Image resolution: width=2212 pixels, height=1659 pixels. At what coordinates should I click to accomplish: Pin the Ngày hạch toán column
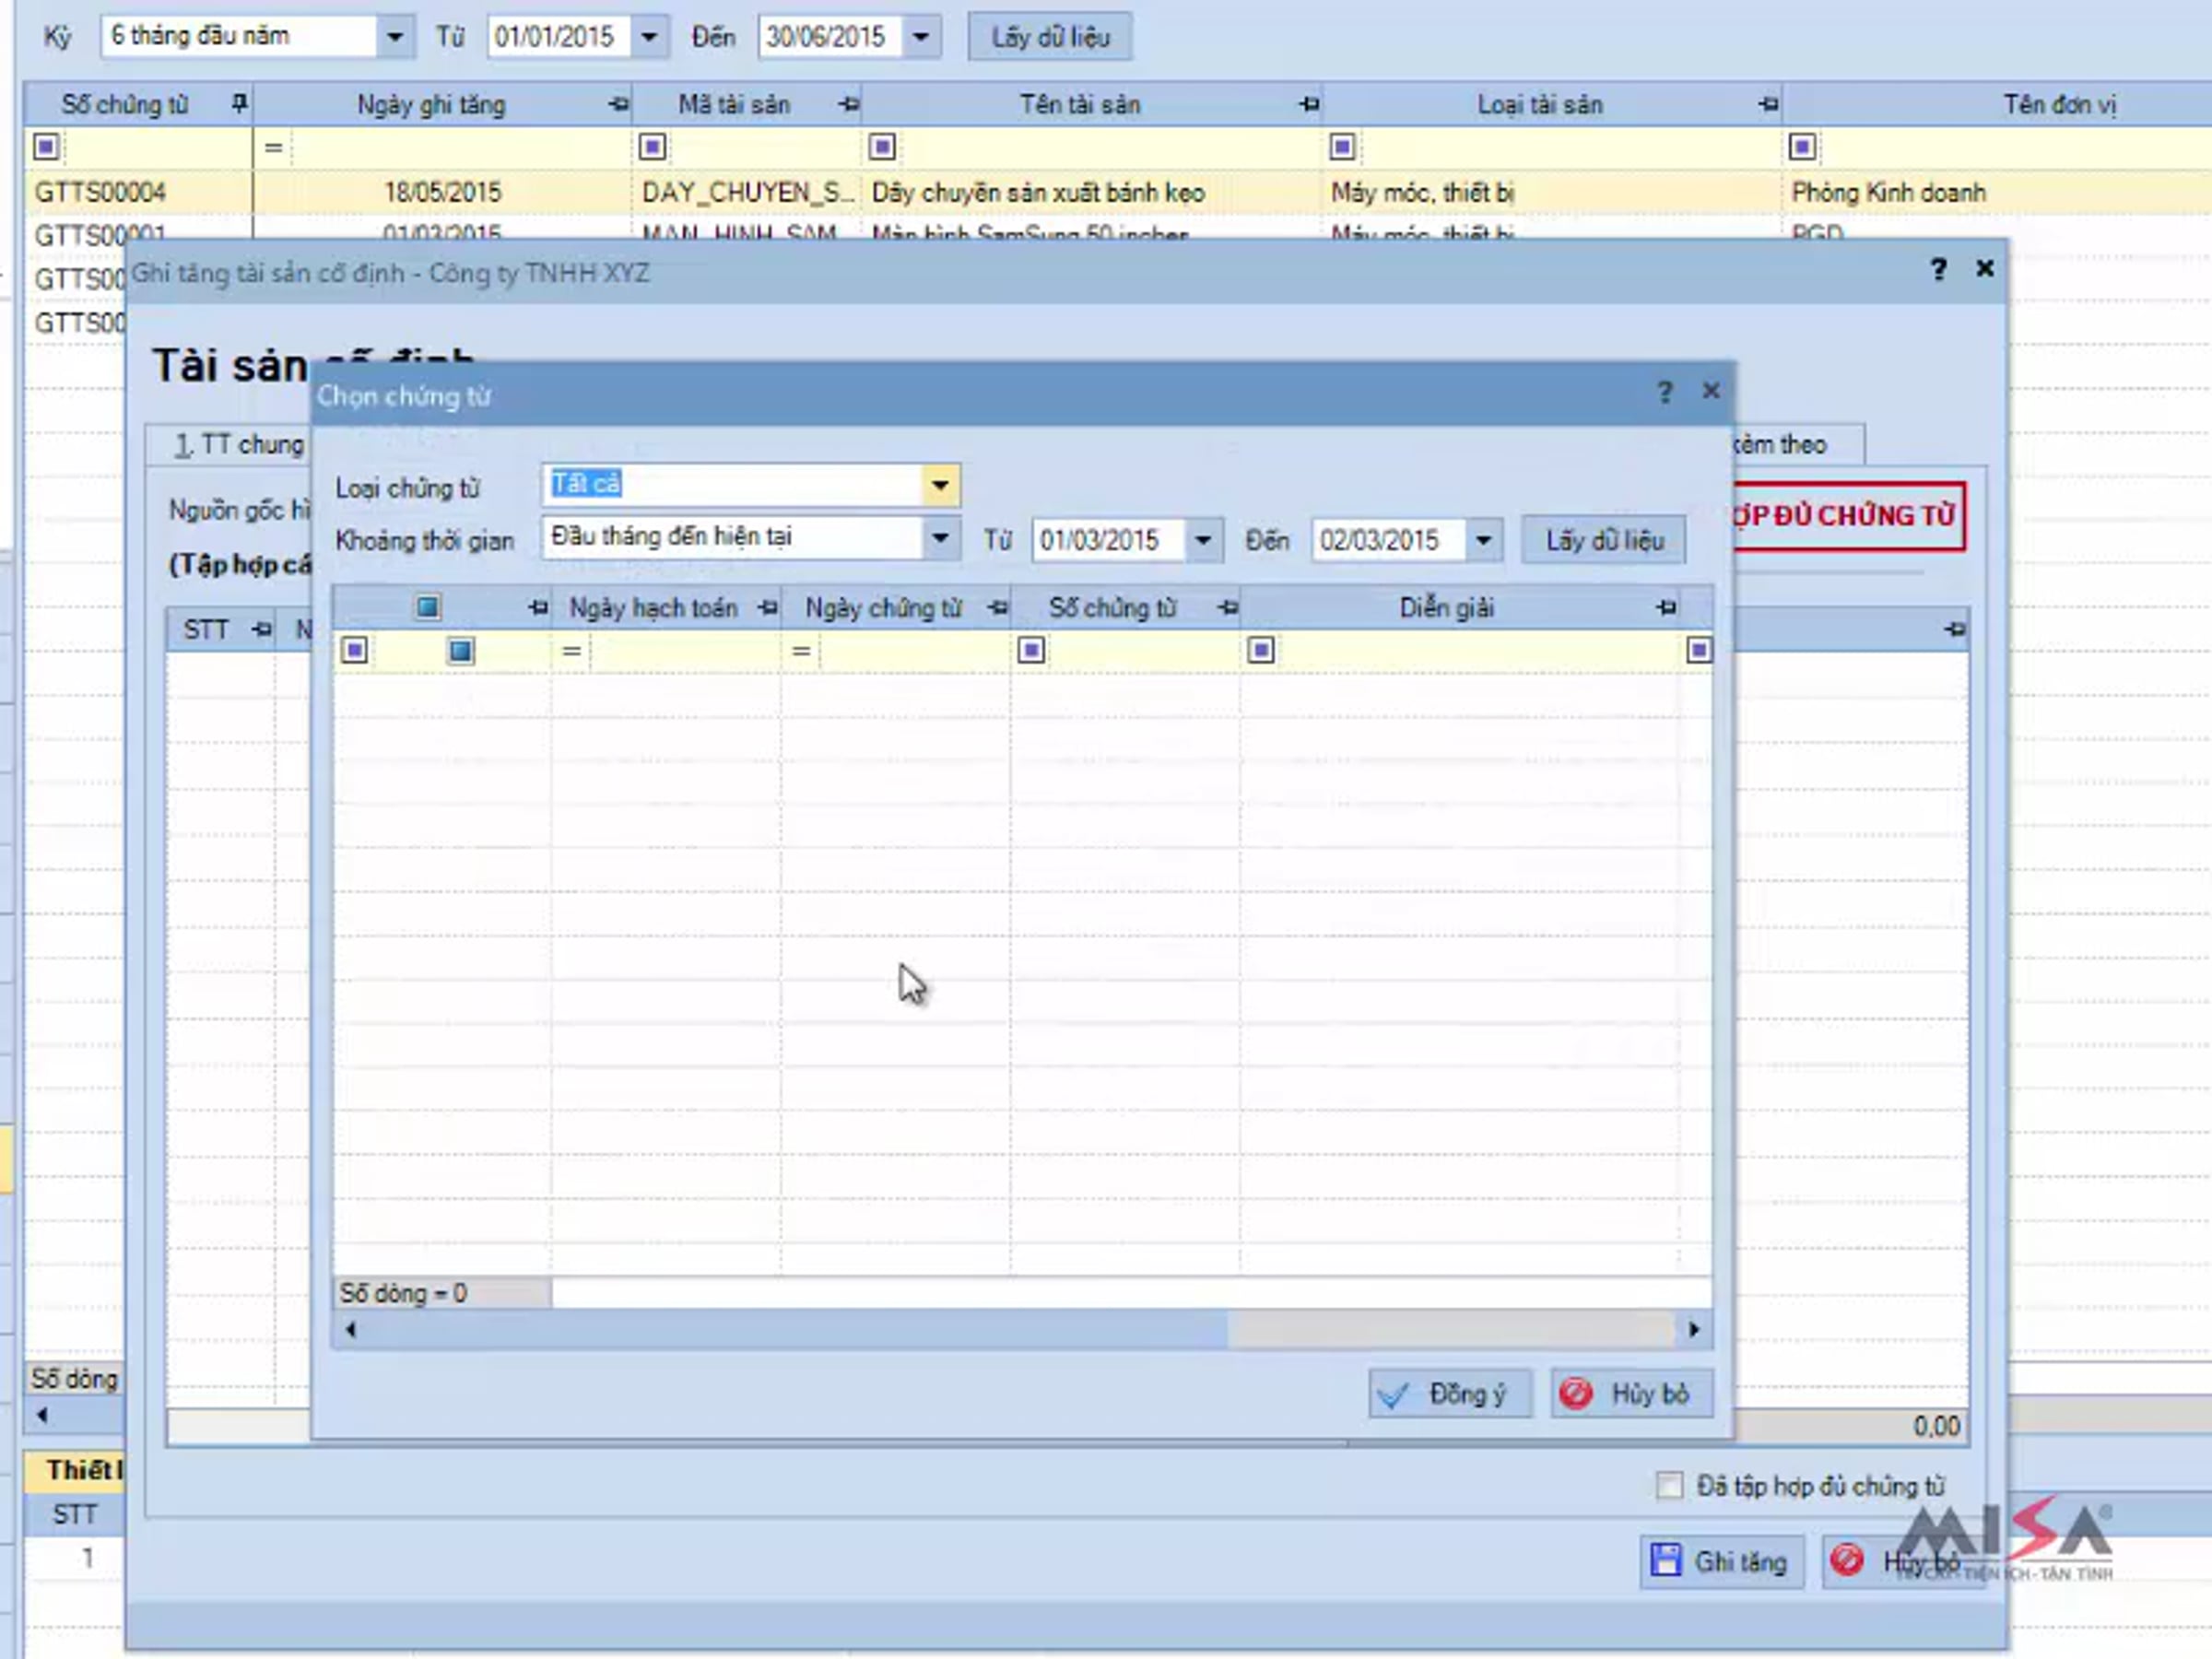[768, 607]
